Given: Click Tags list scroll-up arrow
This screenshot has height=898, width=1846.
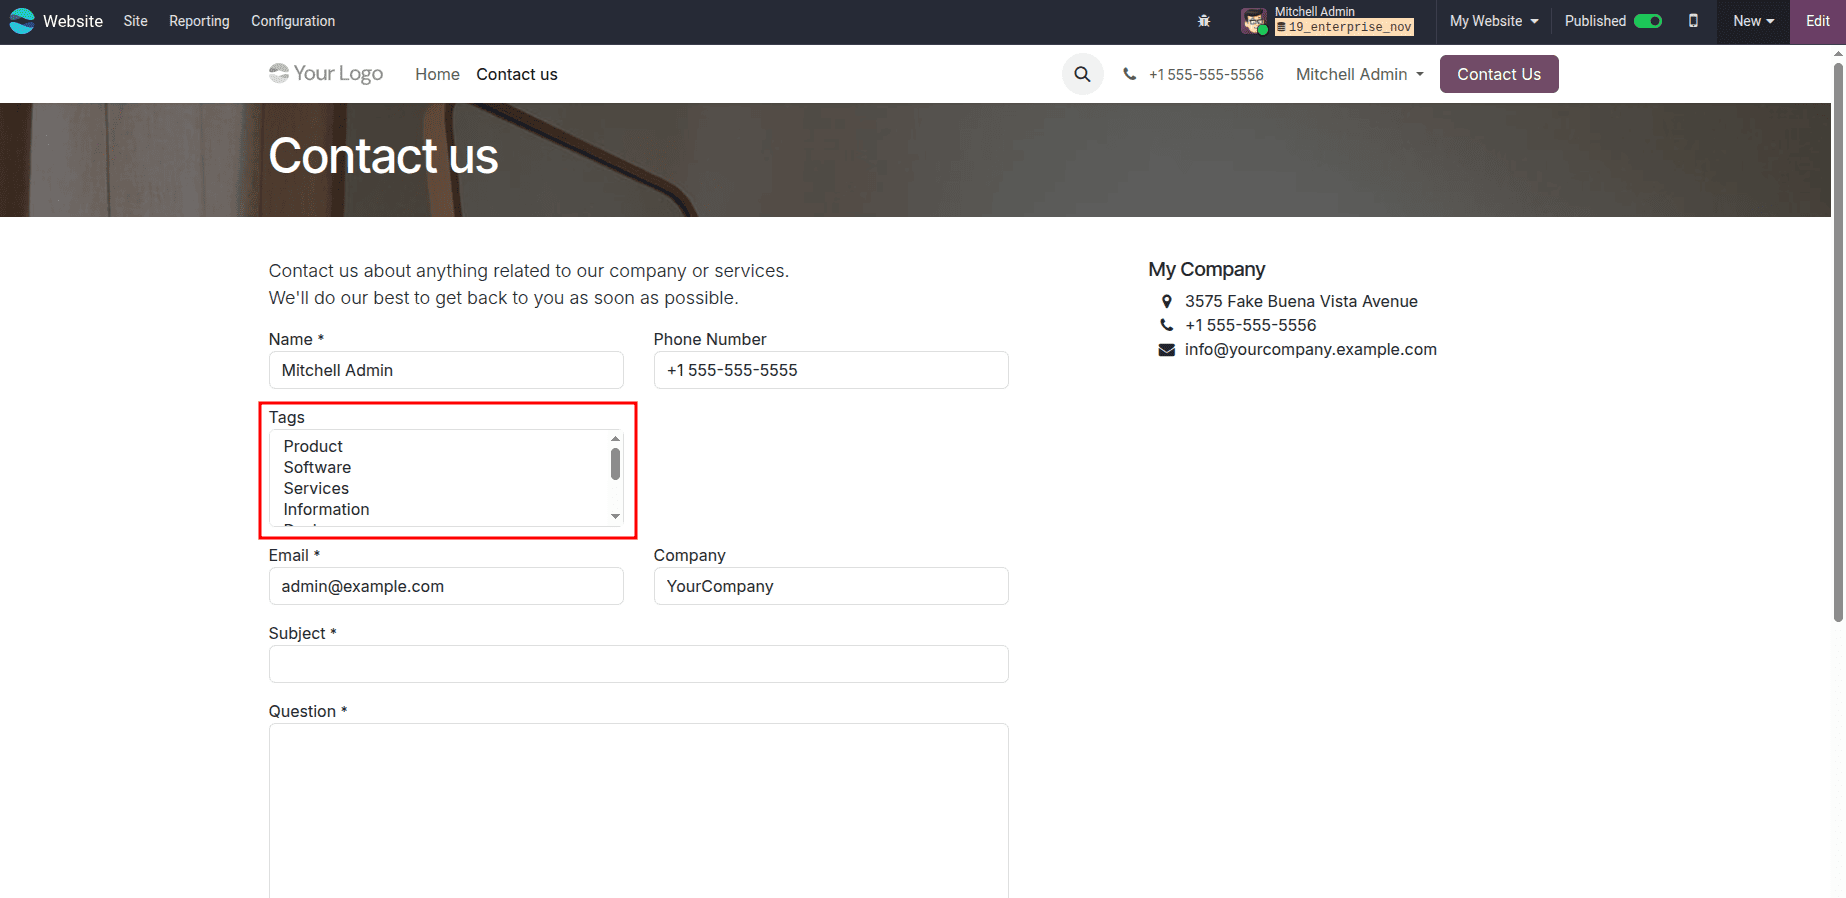Looking at the screenshot, I should pyautogui.click(x=615, y=439).
